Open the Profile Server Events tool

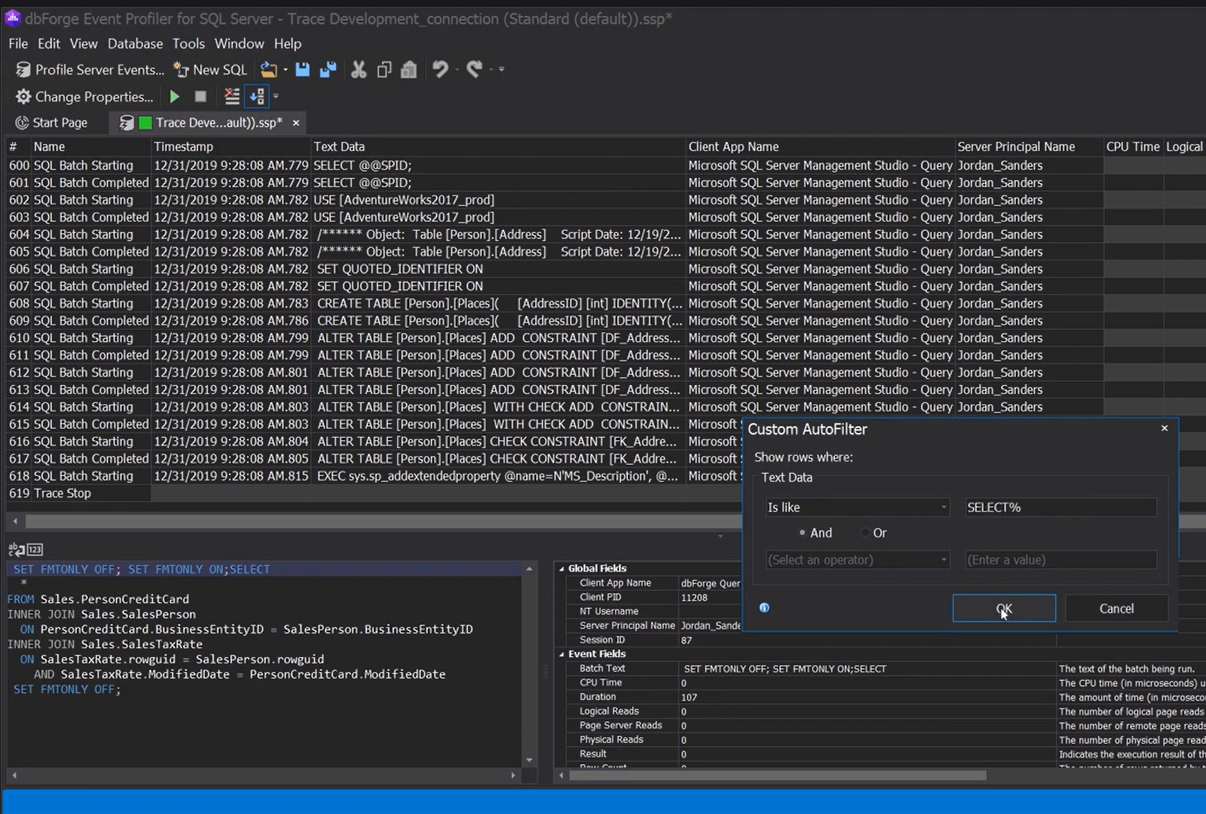point(88,69)
